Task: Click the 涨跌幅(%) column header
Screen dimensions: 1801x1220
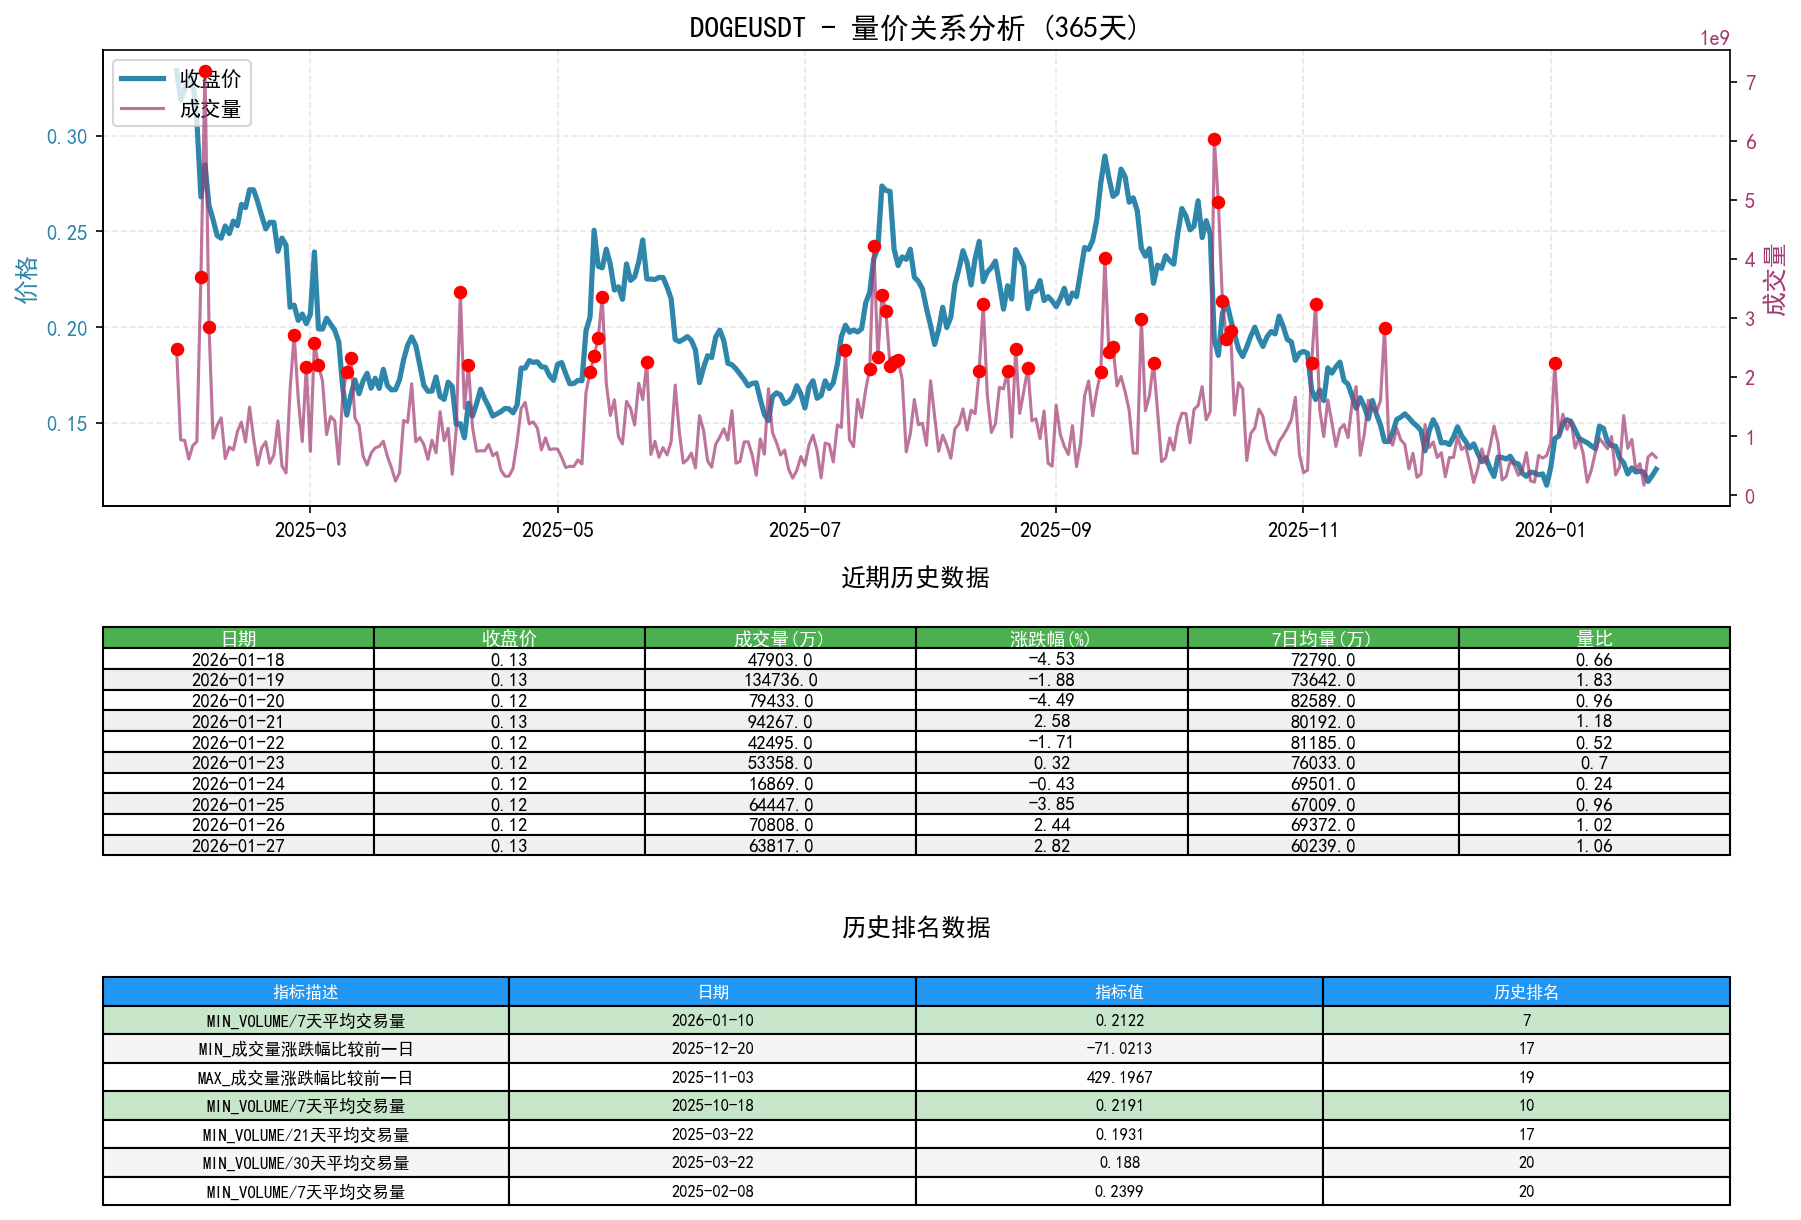Action: pos(1051,635)
